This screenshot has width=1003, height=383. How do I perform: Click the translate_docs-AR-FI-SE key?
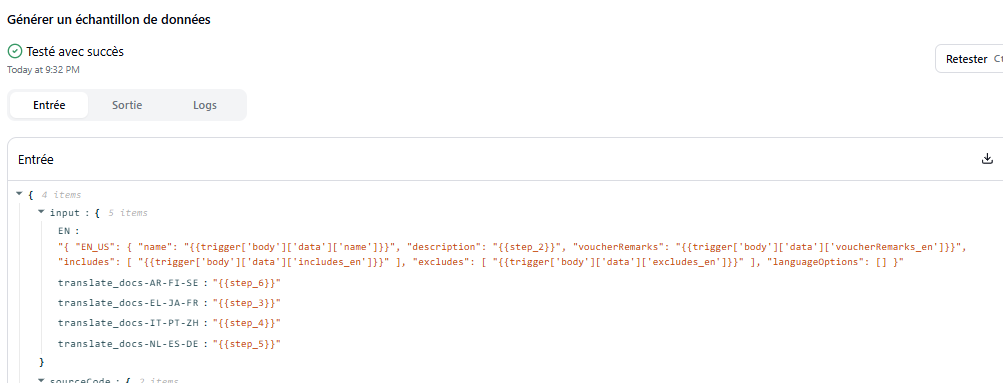pos(128,283)
